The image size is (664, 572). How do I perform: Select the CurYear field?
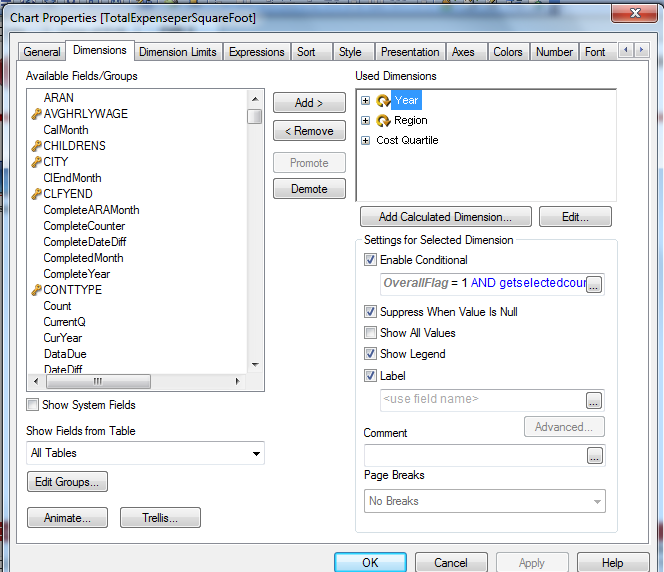pos(63,338)
